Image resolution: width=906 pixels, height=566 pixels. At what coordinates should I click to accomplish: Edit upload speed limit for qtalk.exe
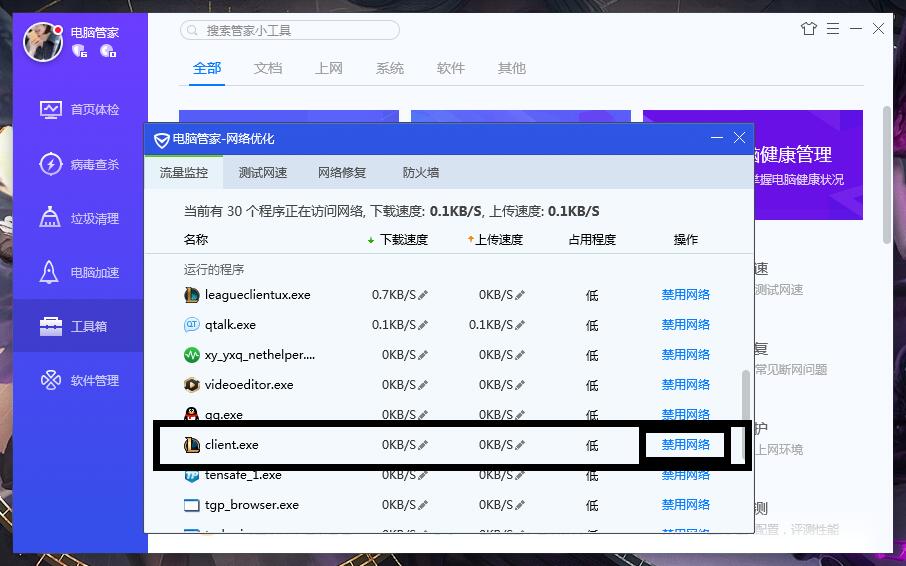pos(520,325)
